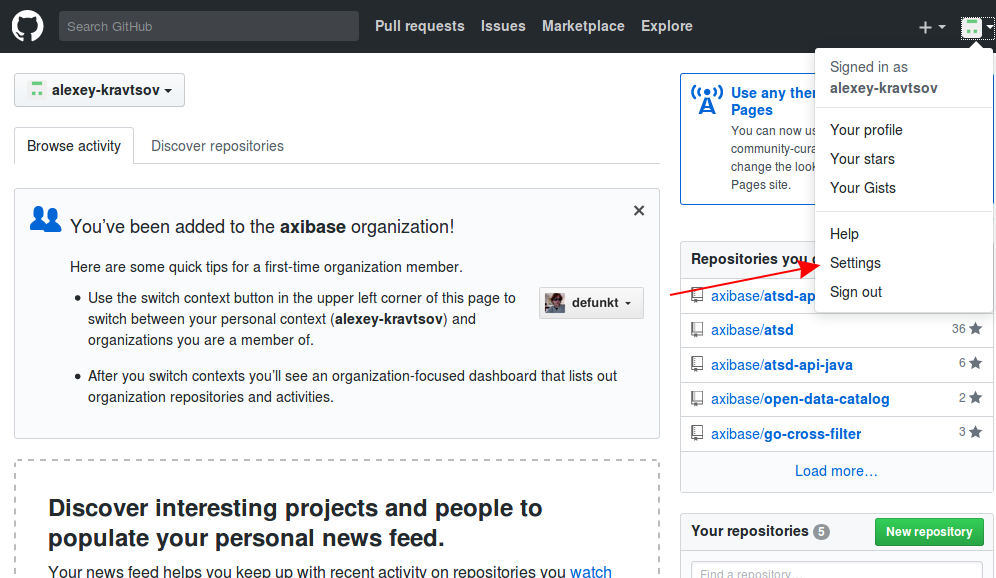Screen dimensions: 996x578
Task: Open Pull requests in top navigation
Action: (419, 26)
